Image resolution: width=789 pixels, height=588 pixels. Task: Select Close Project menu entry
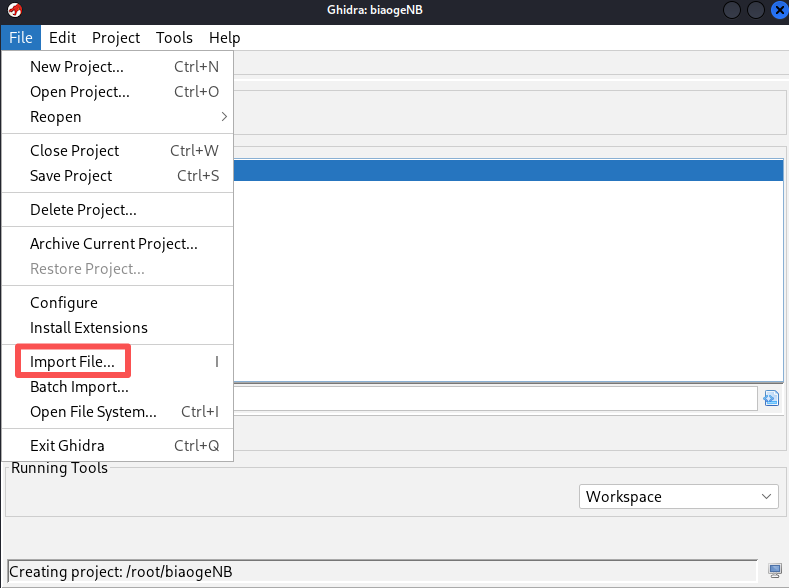(x=117, y=150)
